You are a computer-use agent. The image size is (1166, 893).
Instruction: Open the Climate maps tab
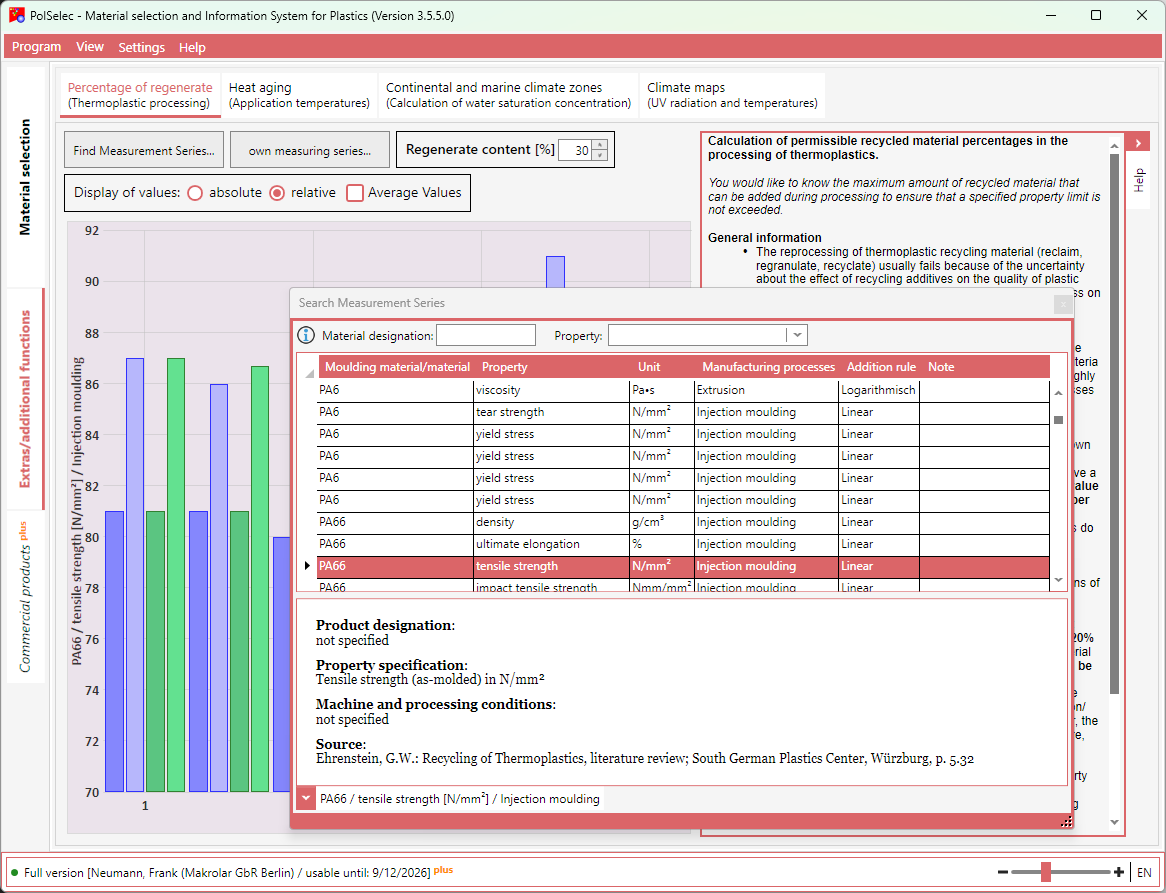pos(732,94)
